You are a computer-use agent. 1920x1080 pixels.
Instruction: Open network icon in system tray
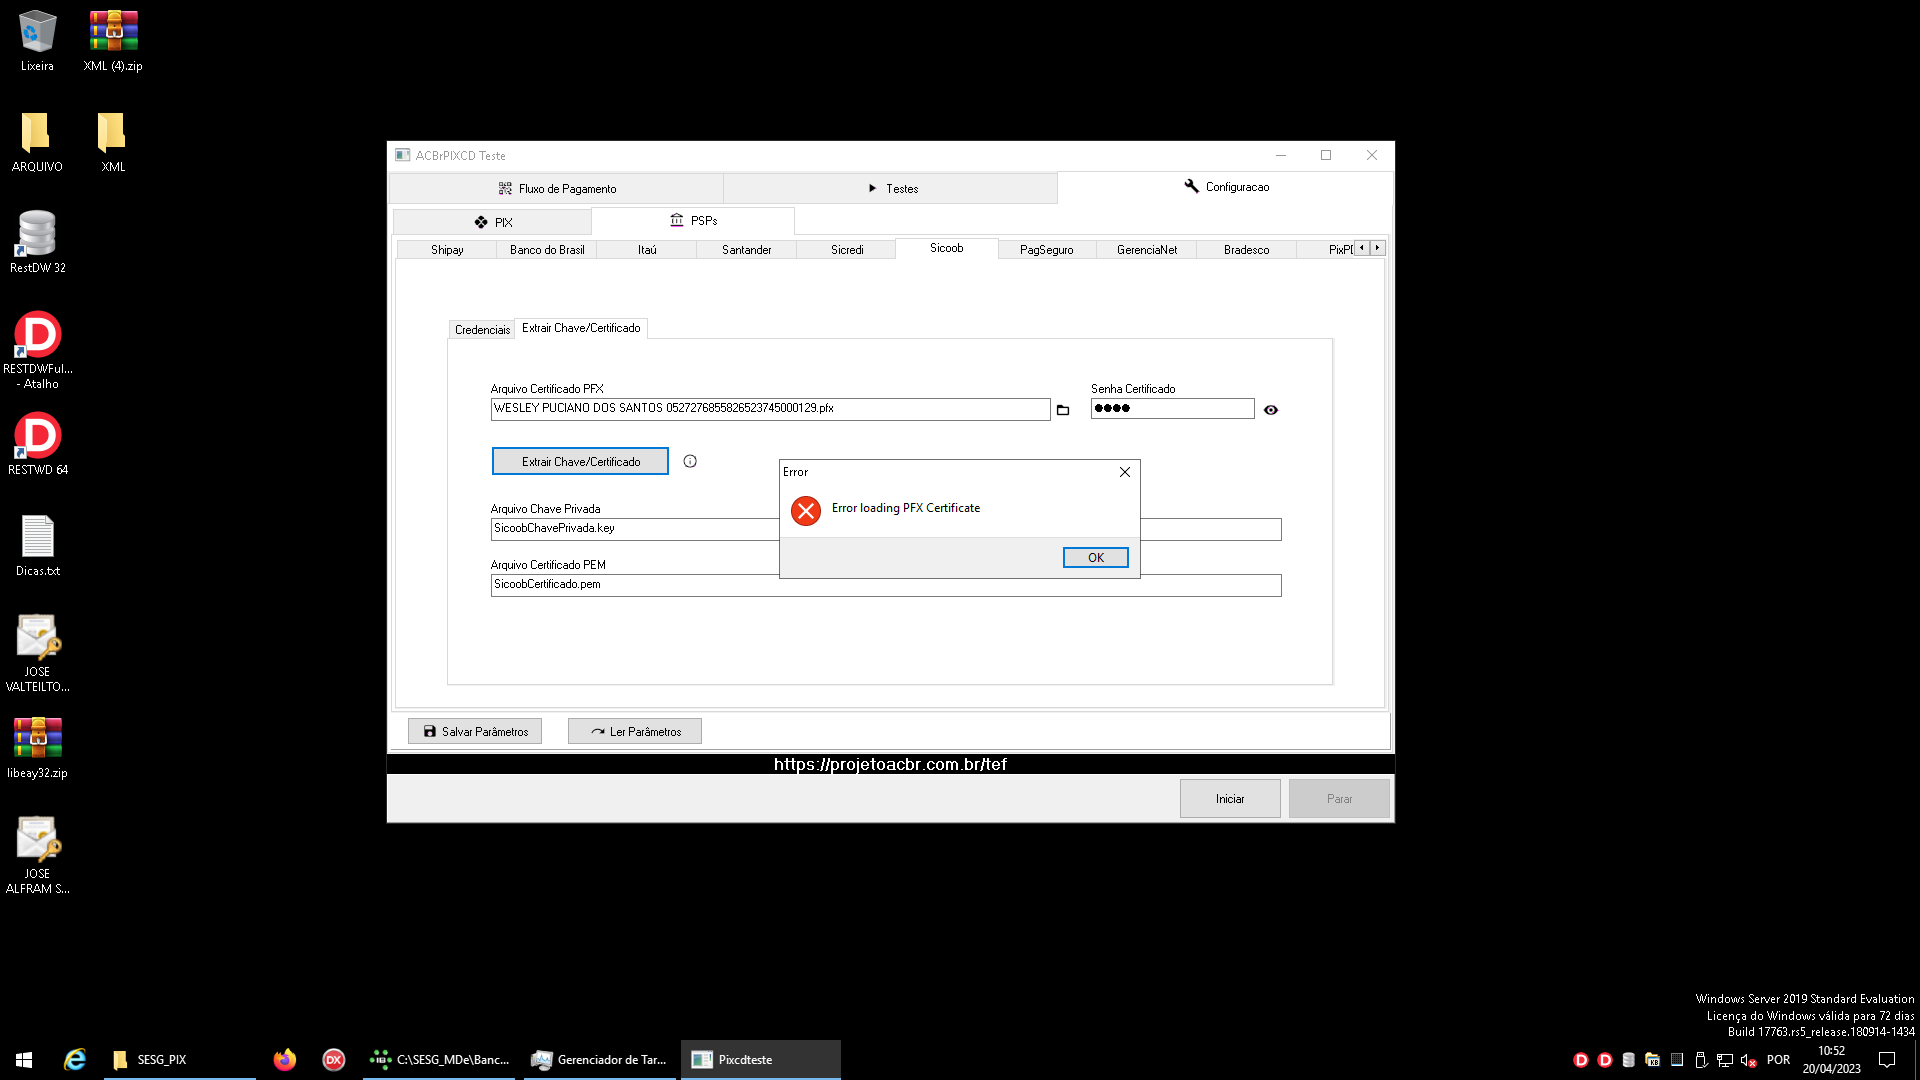coord(1725,1060)
